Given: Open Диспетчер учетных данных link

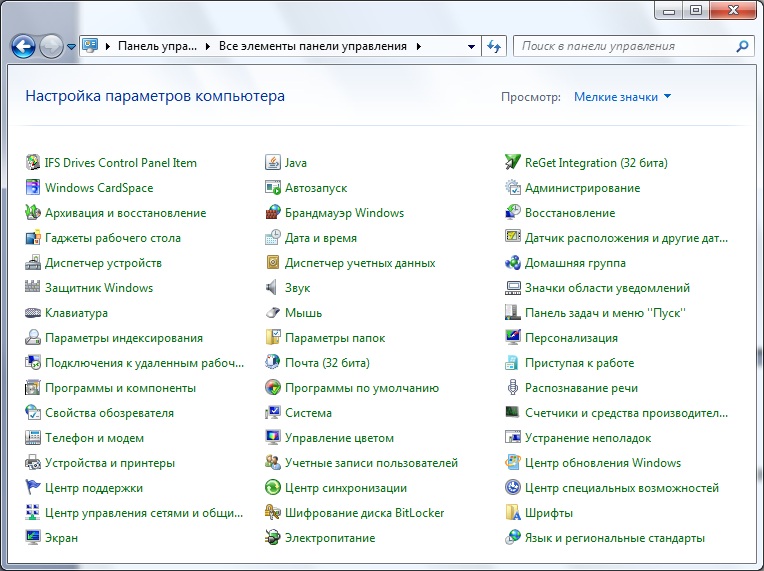Looking at the screenshot, I should click(360, 263).
